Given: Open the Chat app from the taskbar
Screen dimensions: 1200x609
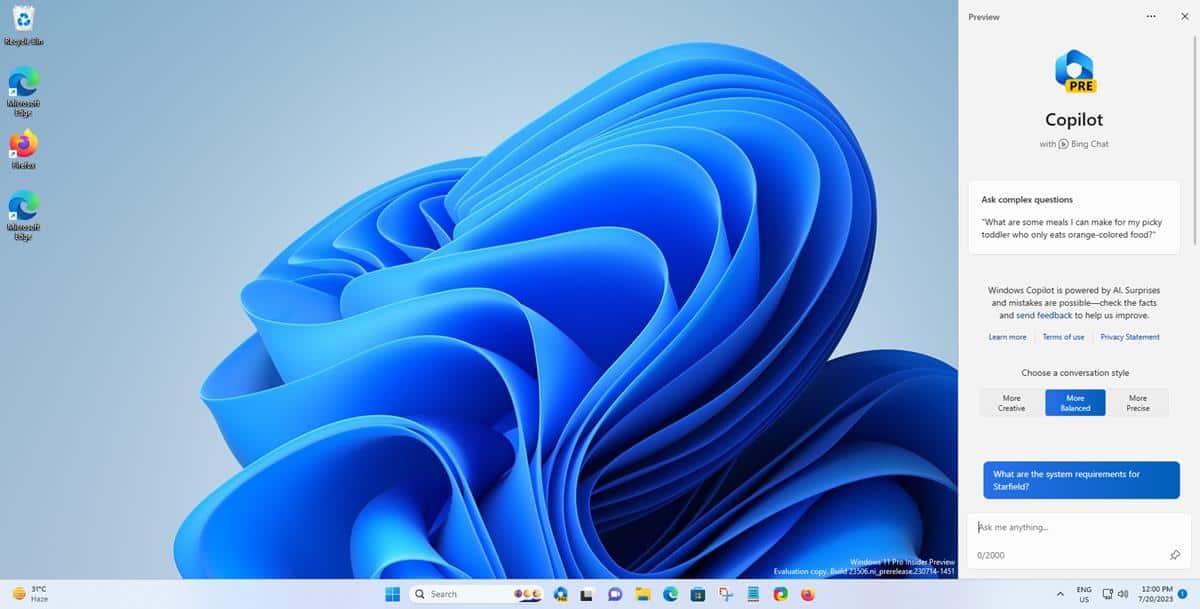Looking at the screenshot, I should click(x=615, y=594).
